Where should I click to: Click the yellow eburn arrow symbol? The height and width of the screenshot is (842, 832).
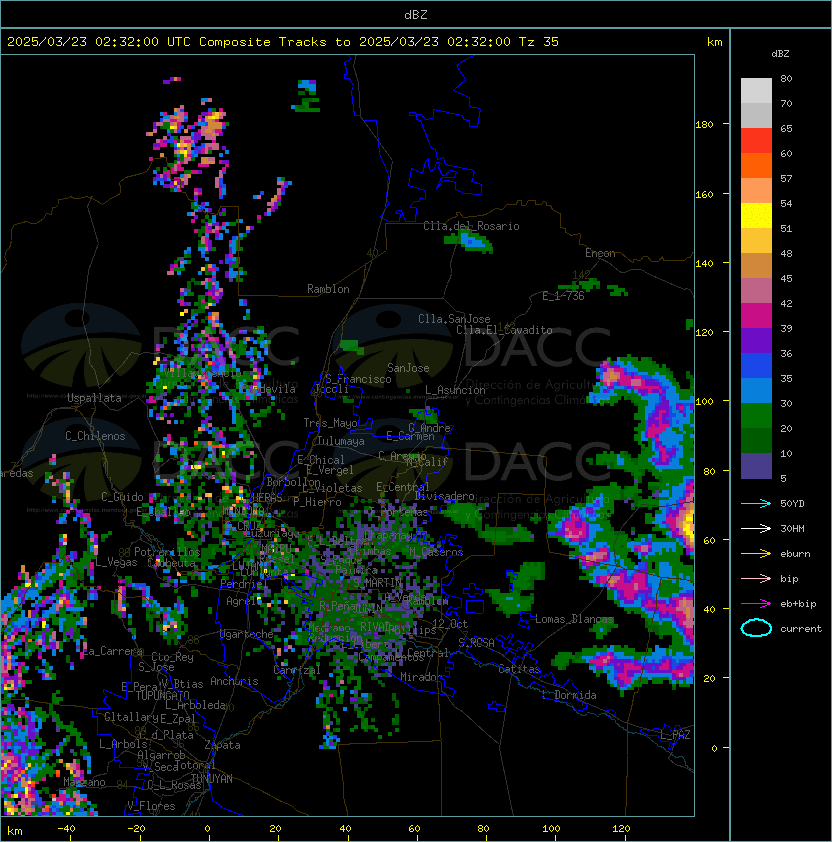[756, 554]
